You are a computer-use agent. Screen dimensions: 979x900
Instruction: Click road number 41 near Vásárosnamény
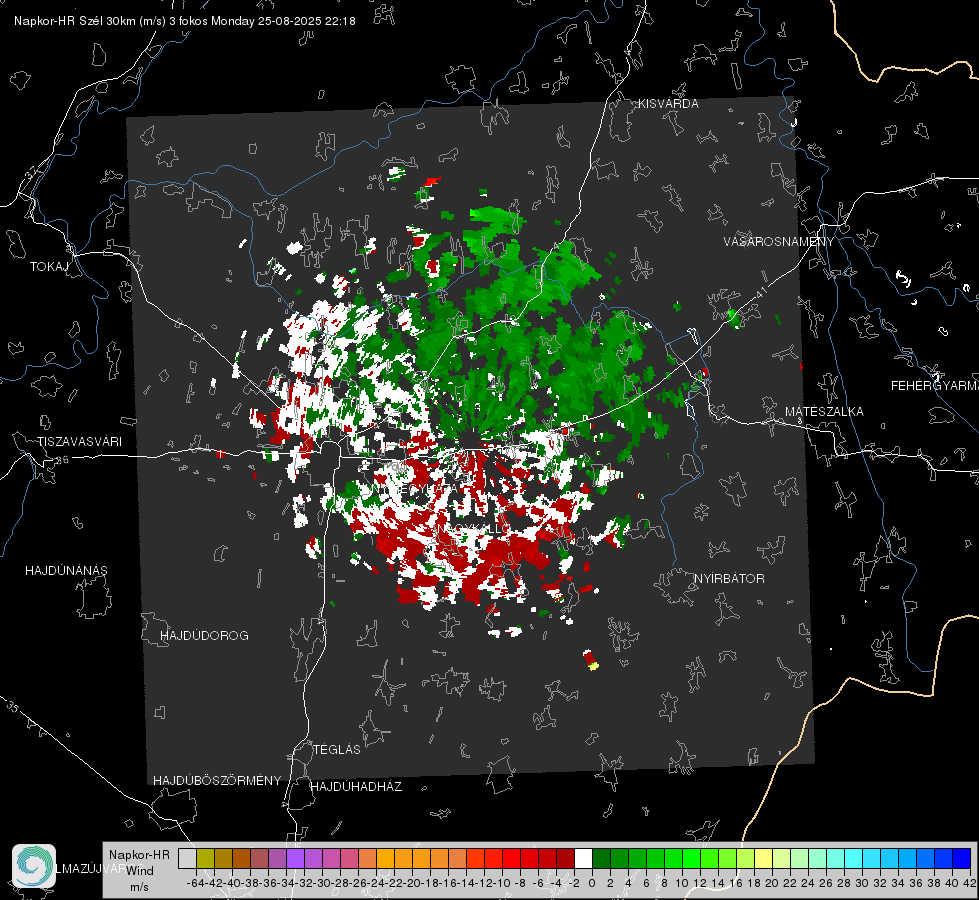pos(760,292)
